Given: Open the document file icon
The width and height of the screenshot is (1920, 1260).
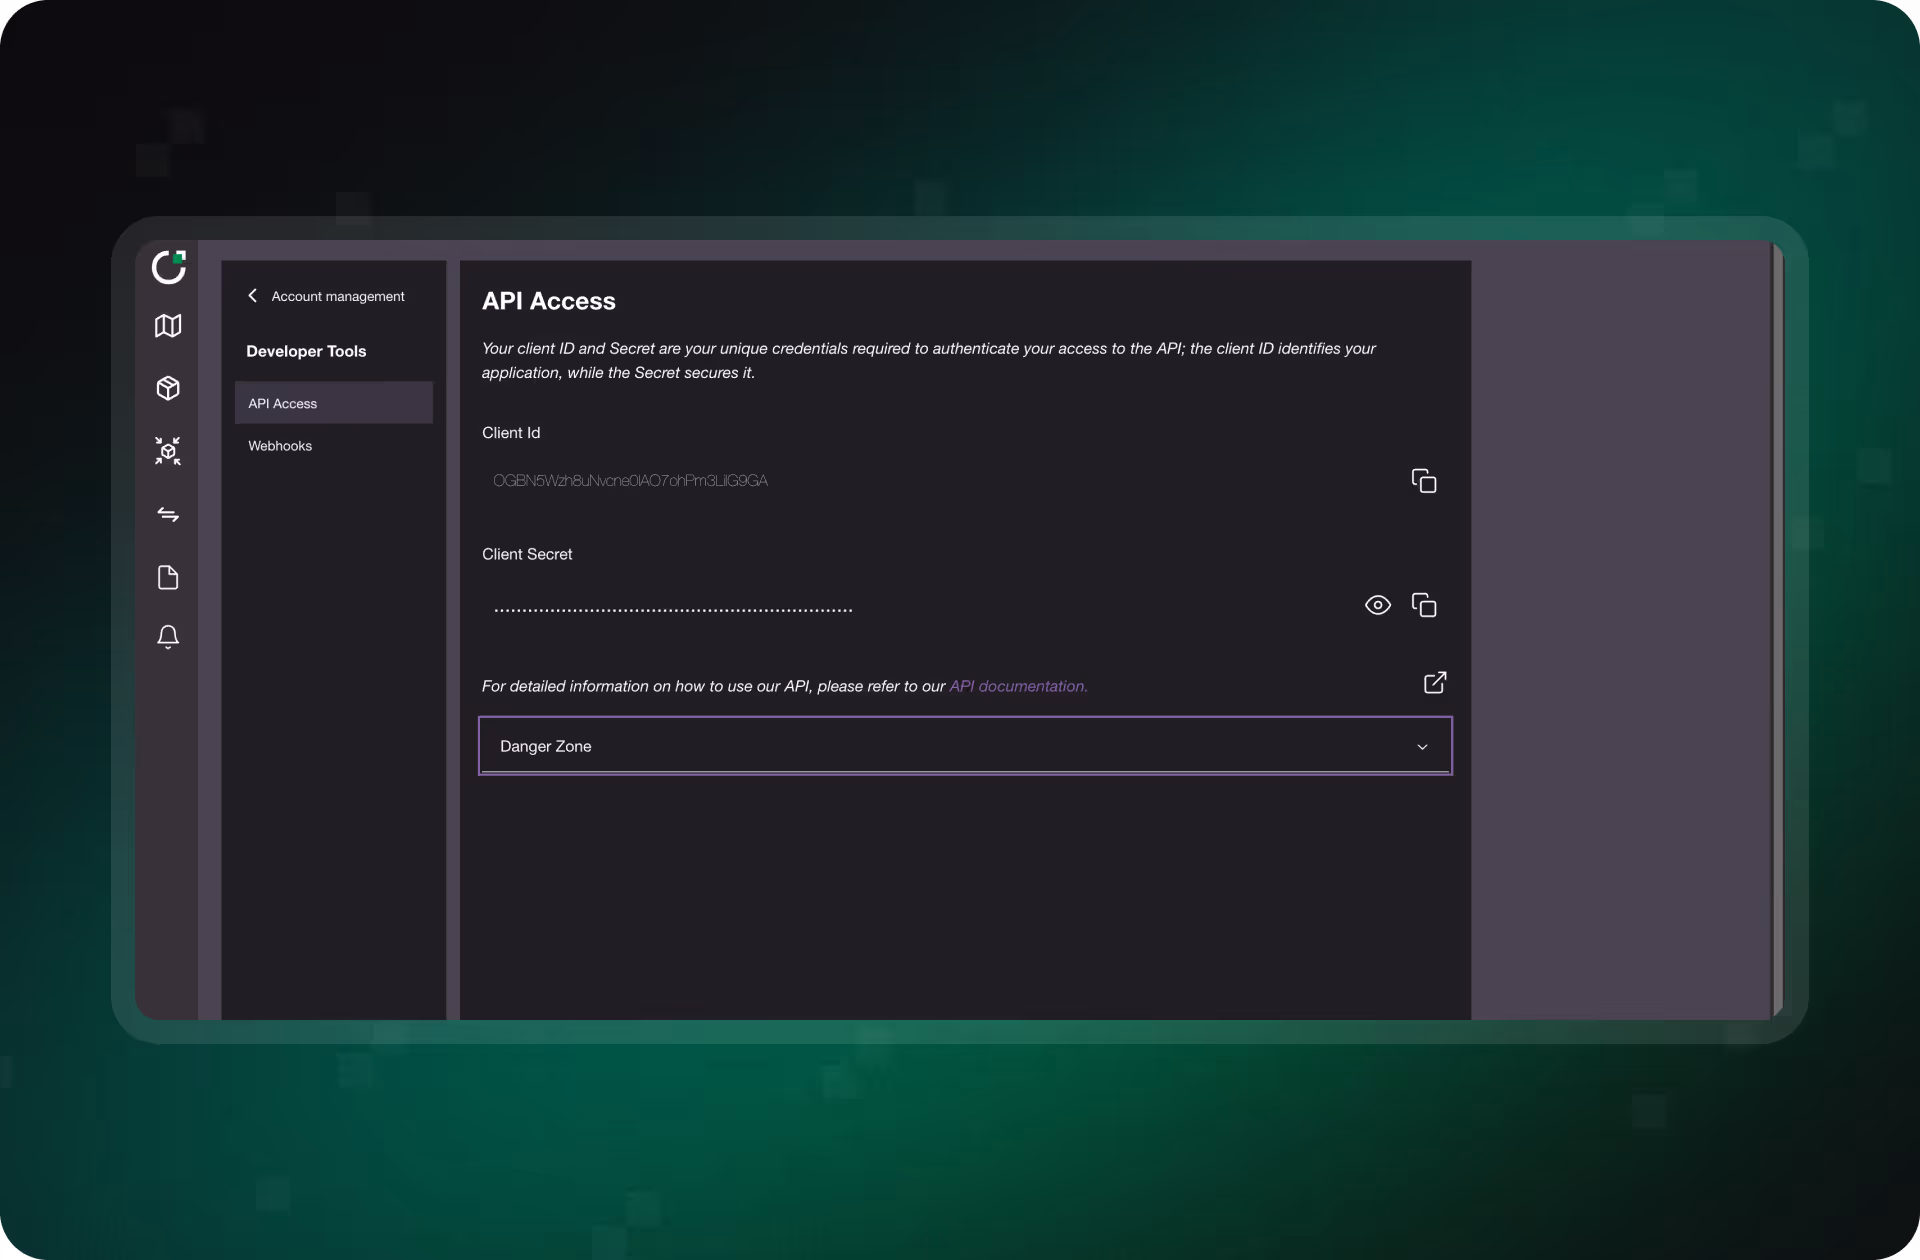Looking at the screenshot, I should pyautogui.click(x=168, y=578).
